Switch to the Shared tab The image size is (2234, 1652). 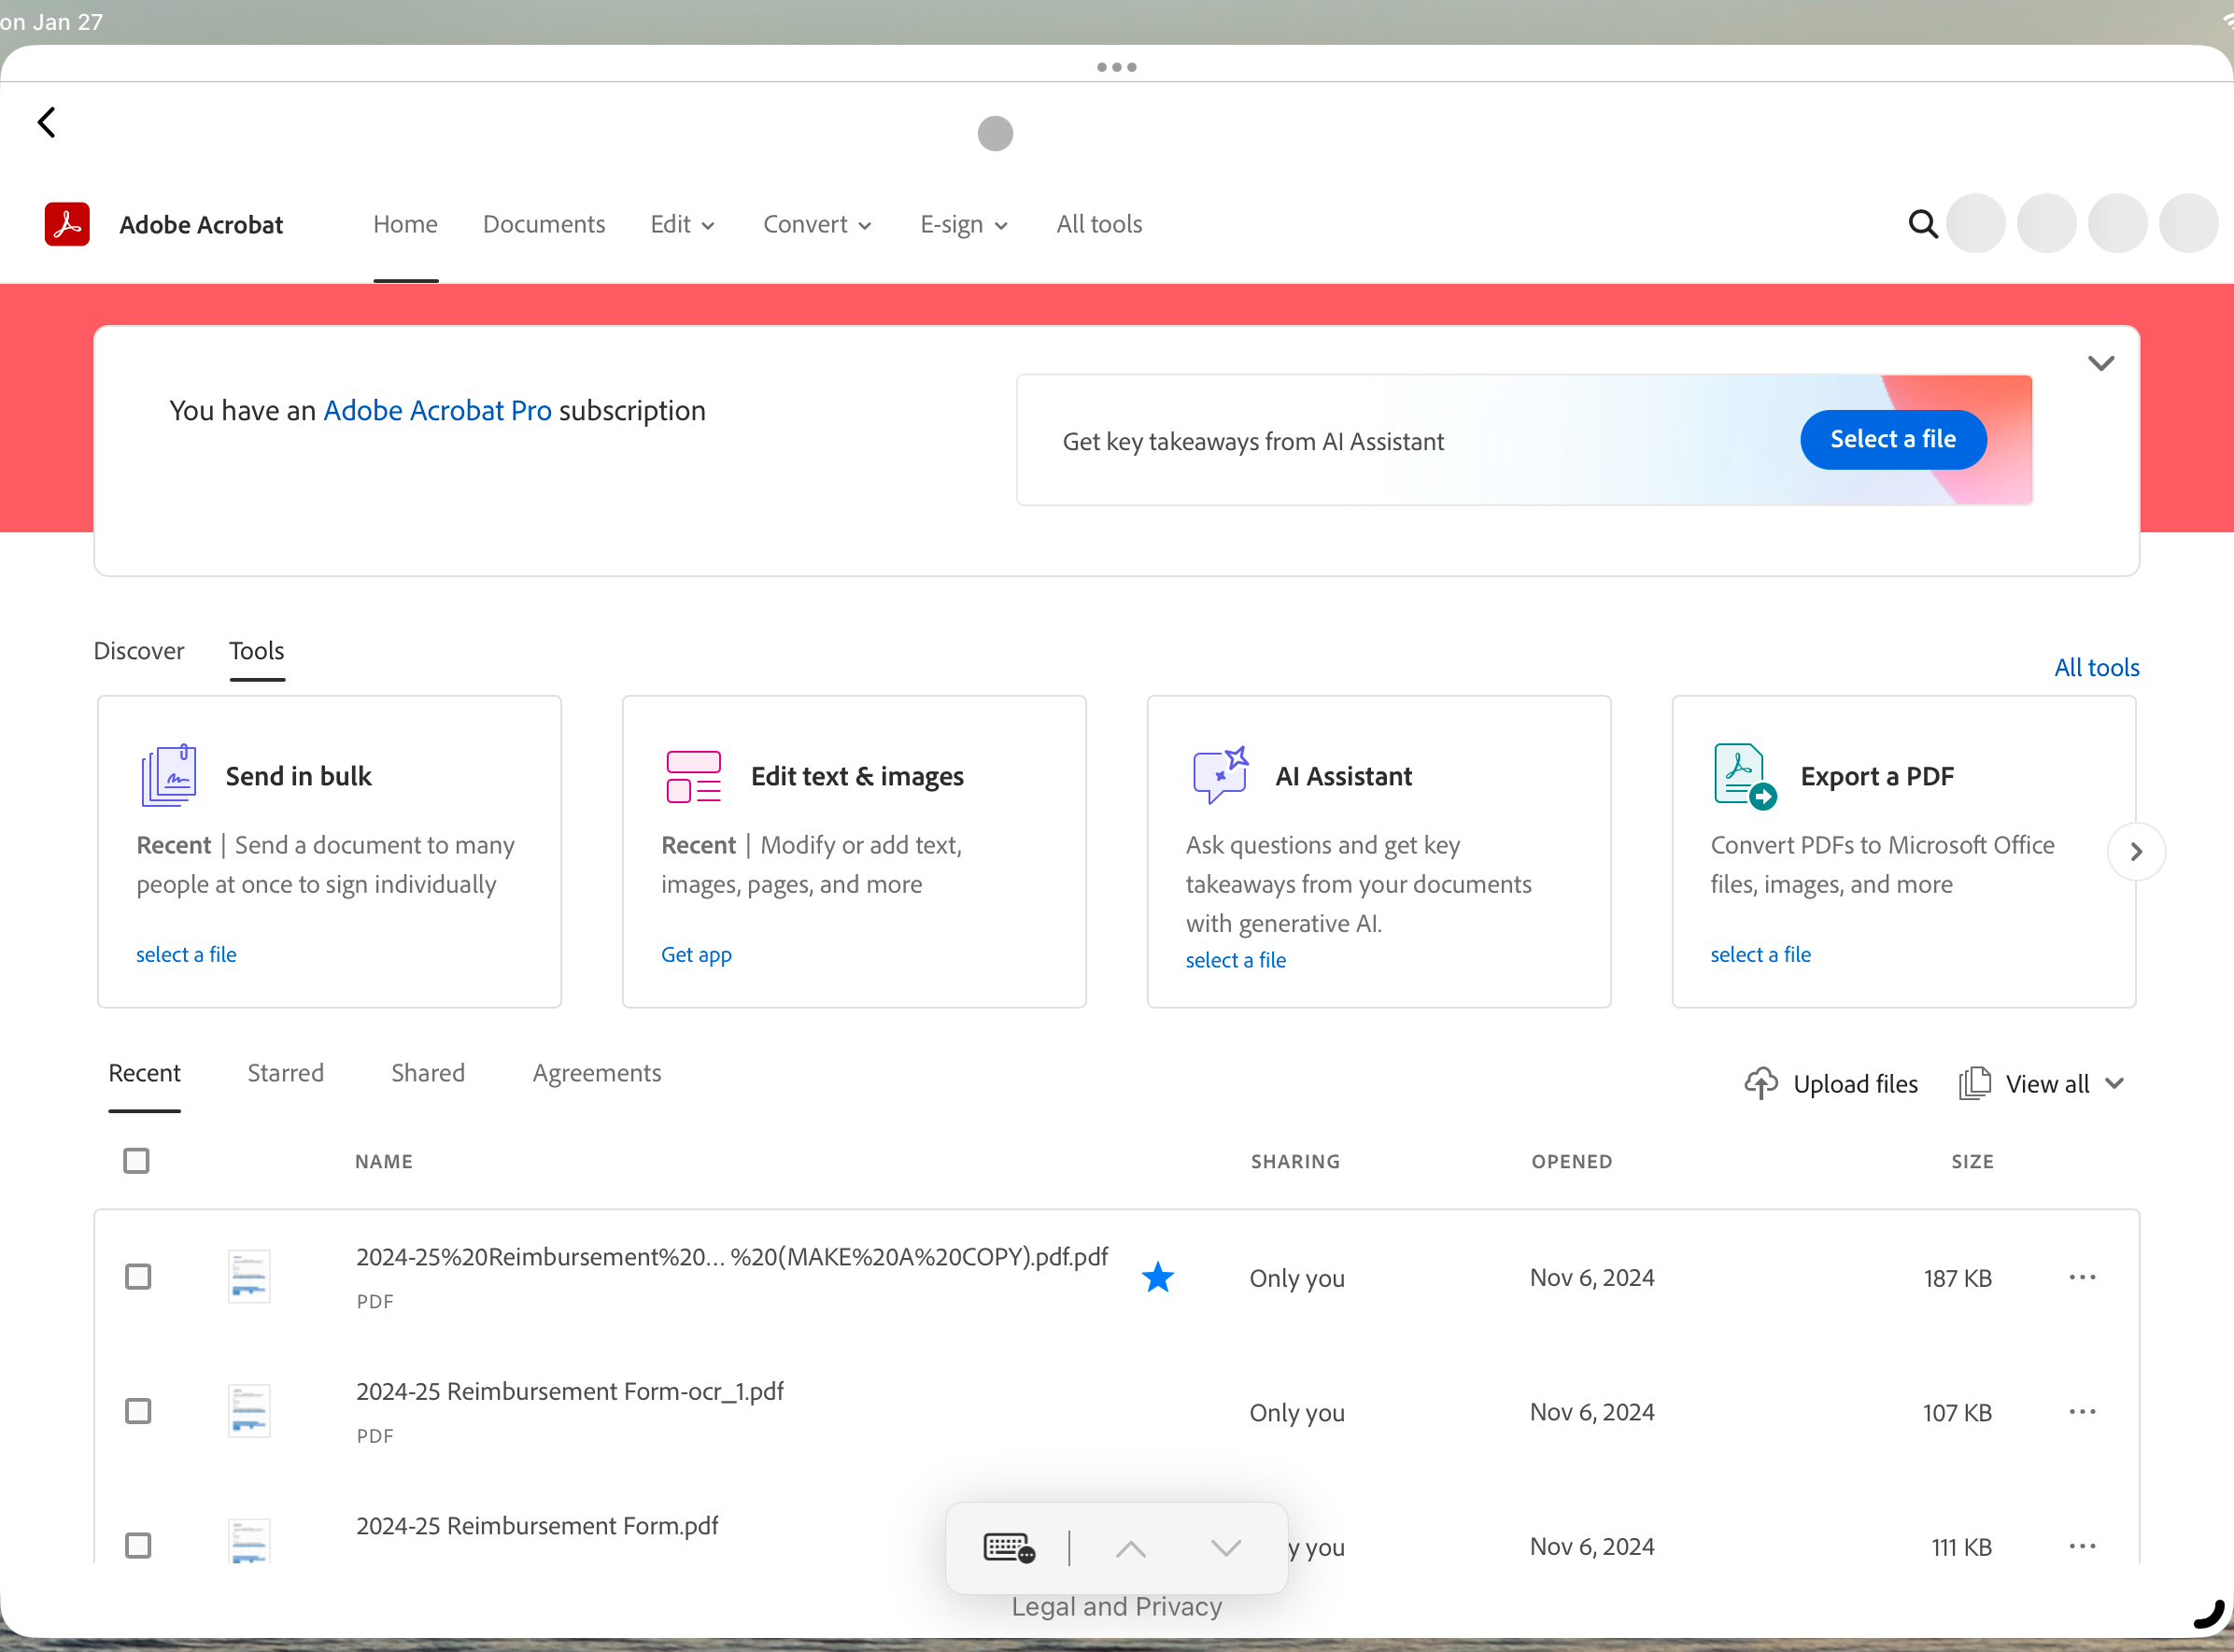[427, 1072]
